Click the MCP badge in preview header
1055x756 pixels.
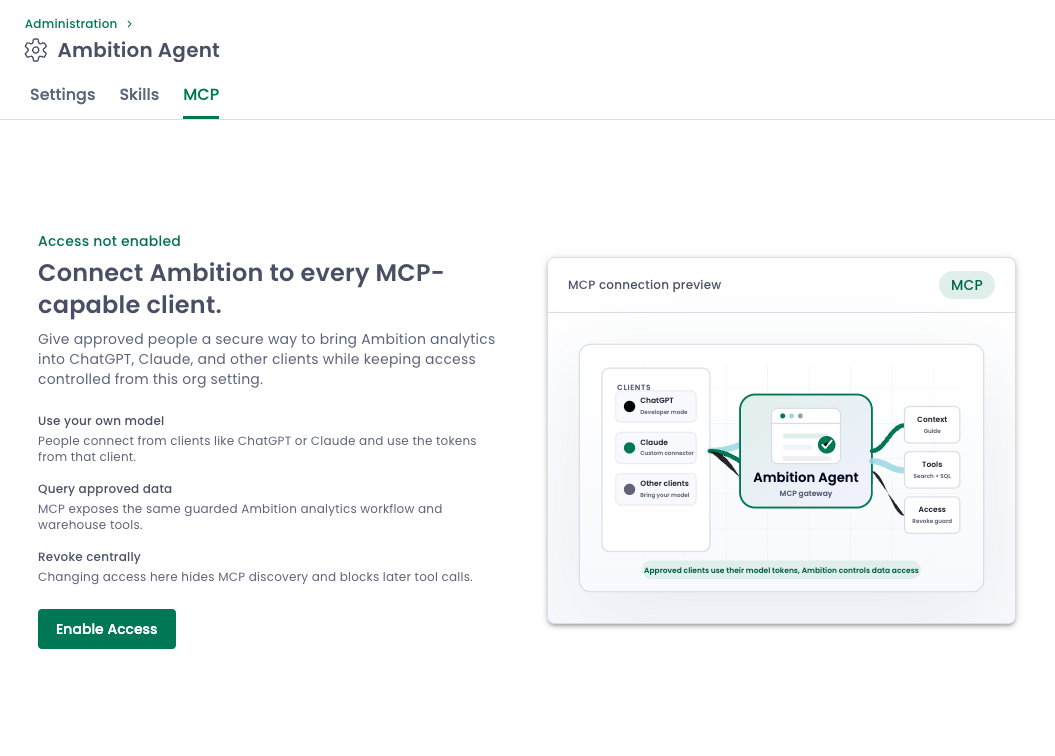966,285
